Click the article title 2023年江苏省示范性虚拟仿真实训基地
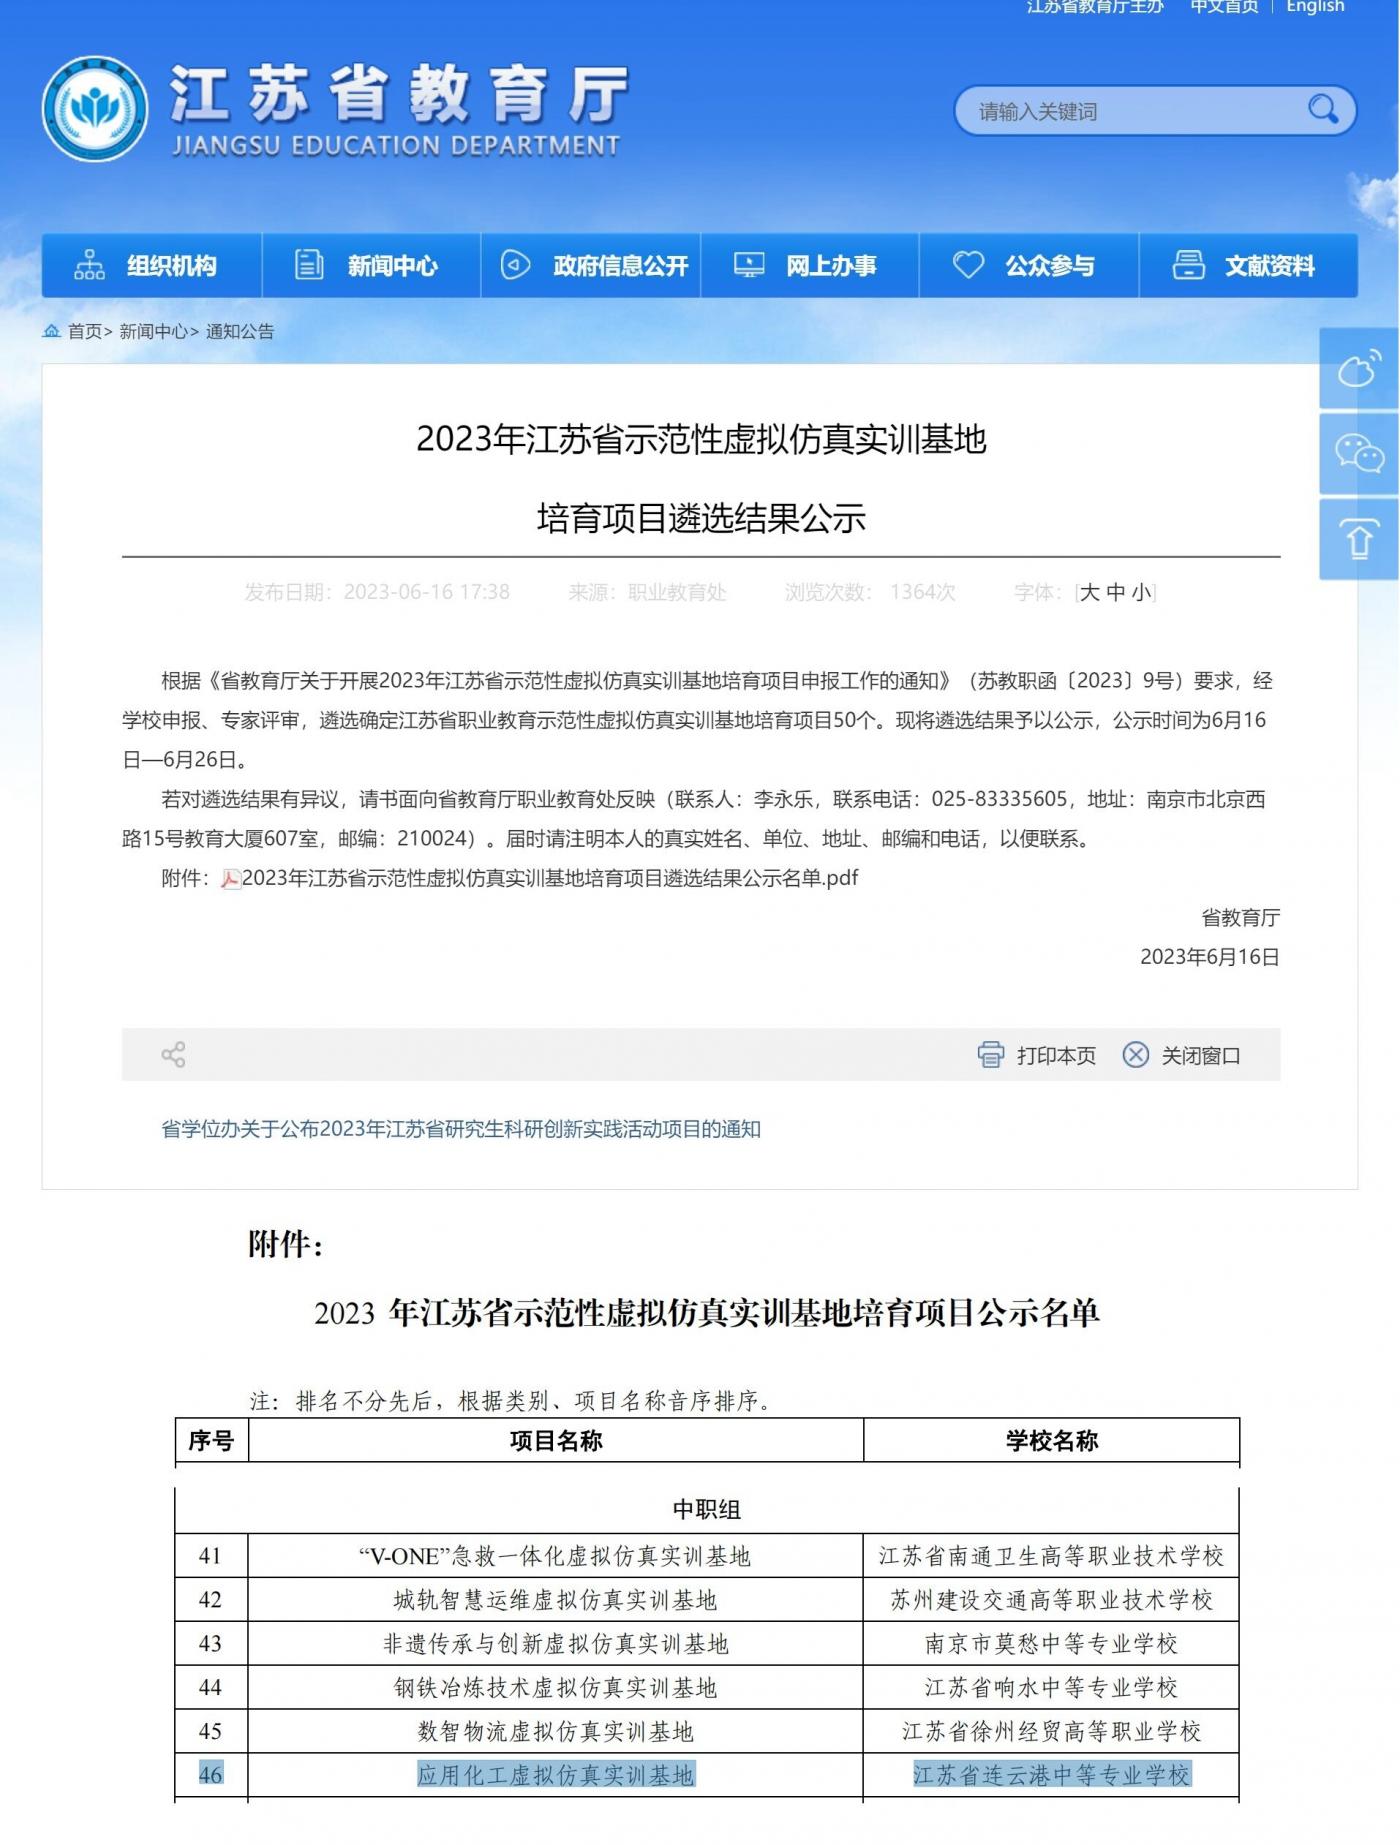This screenshot has width=1400, height=1845. click(701, 439)
